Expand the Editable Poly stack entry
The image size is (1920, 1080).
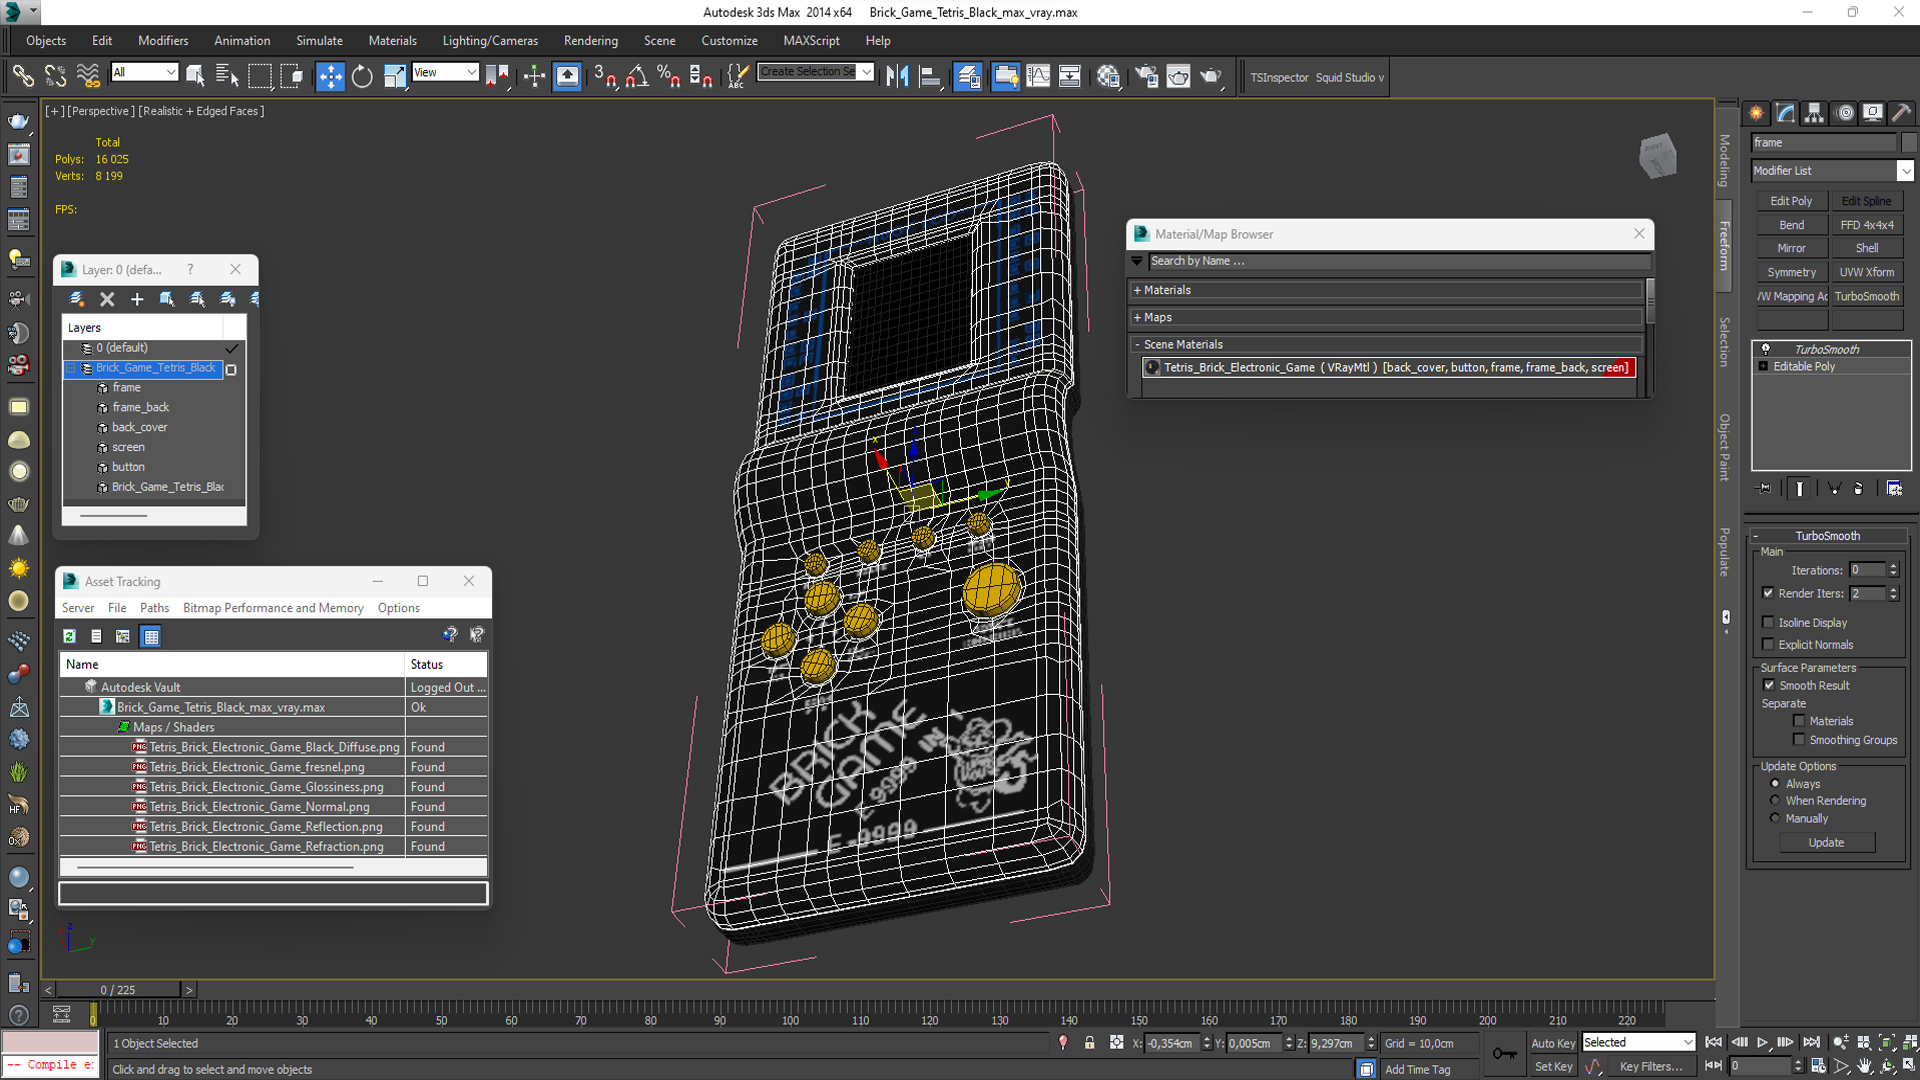(x=1764, y=366)
